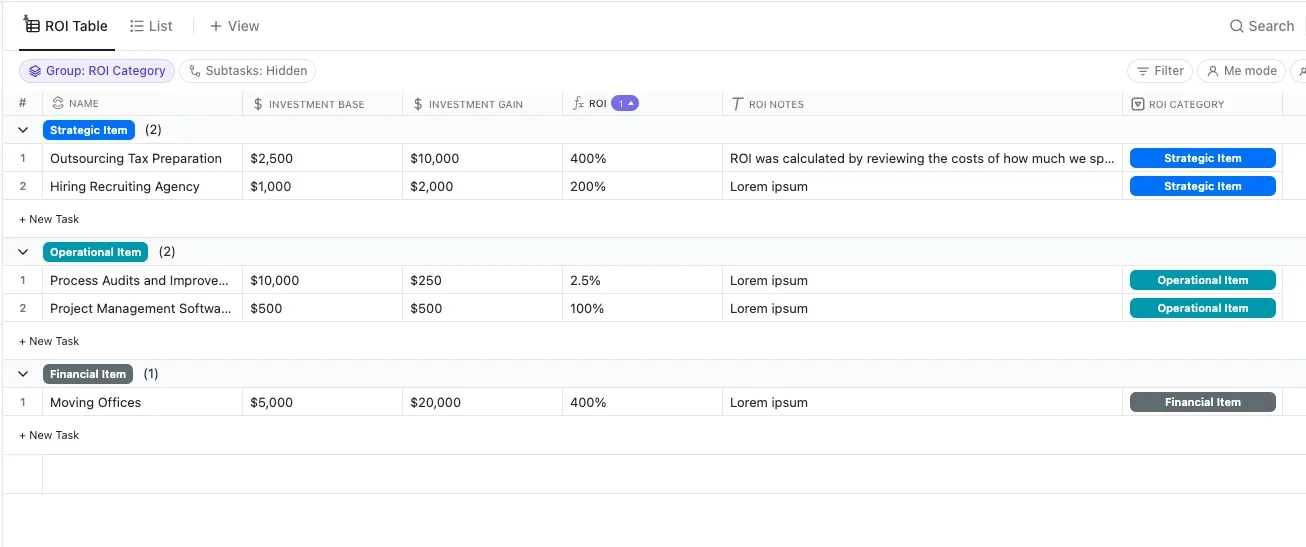Collapse the Operational Item group
1306x547 pixels.
[23, 252]
